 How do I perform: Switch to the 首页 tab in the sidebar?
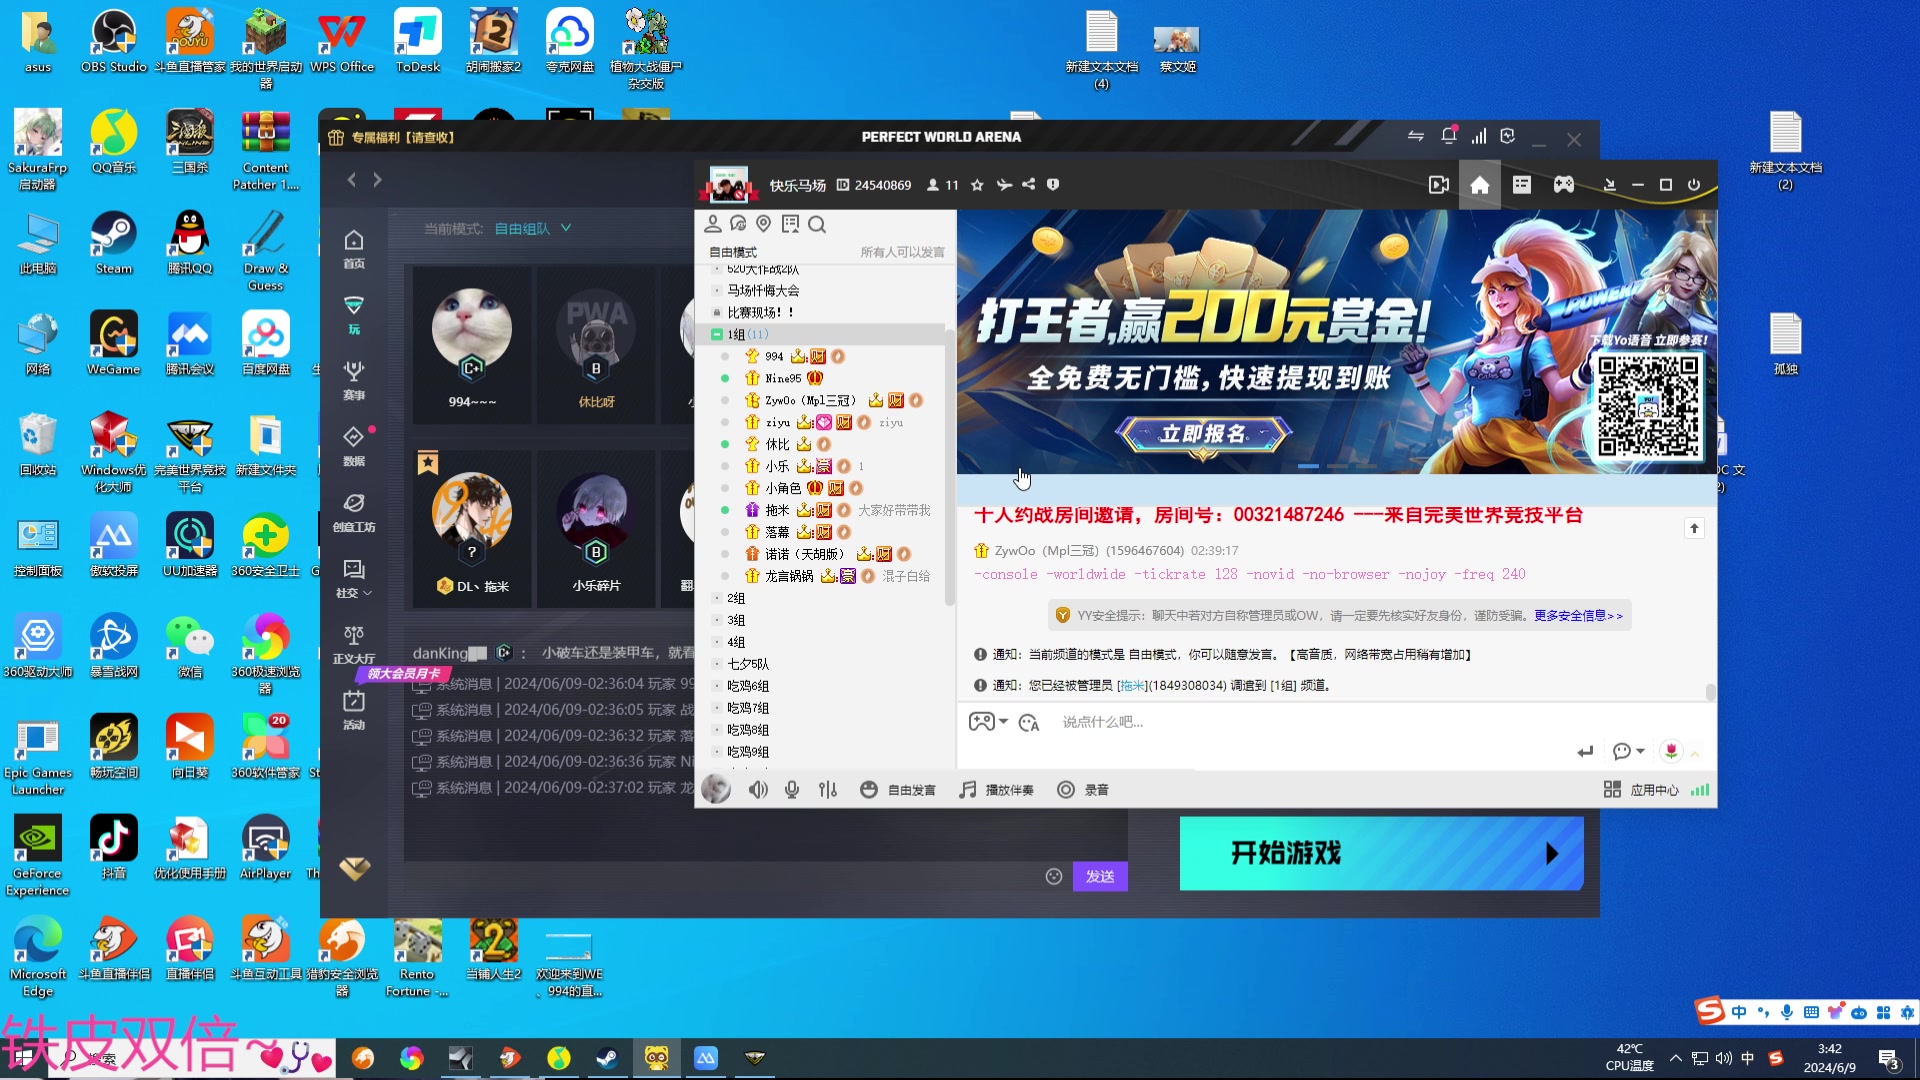click(354, 247)
